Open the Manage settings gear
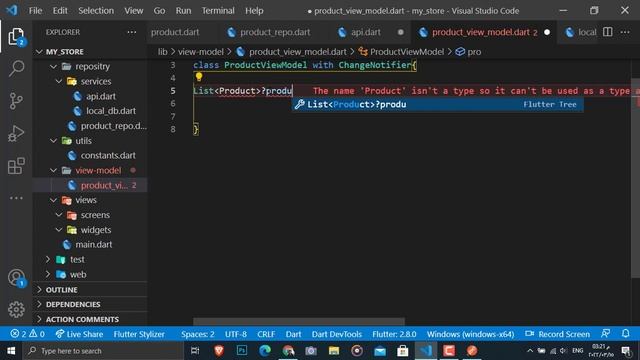 (16, 309)
